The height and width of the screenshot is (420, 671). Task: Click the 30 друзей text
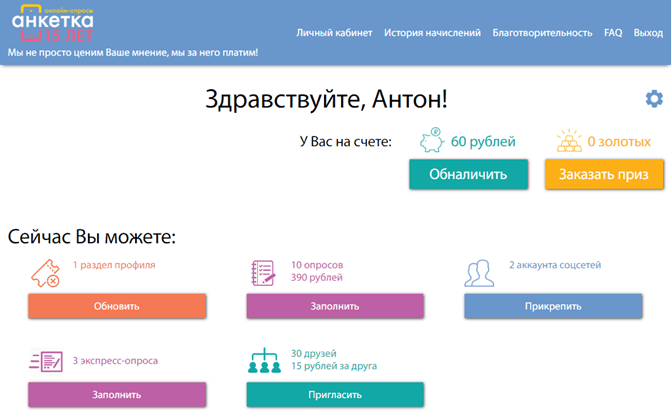pyautogui.click(x=314, y=354)
